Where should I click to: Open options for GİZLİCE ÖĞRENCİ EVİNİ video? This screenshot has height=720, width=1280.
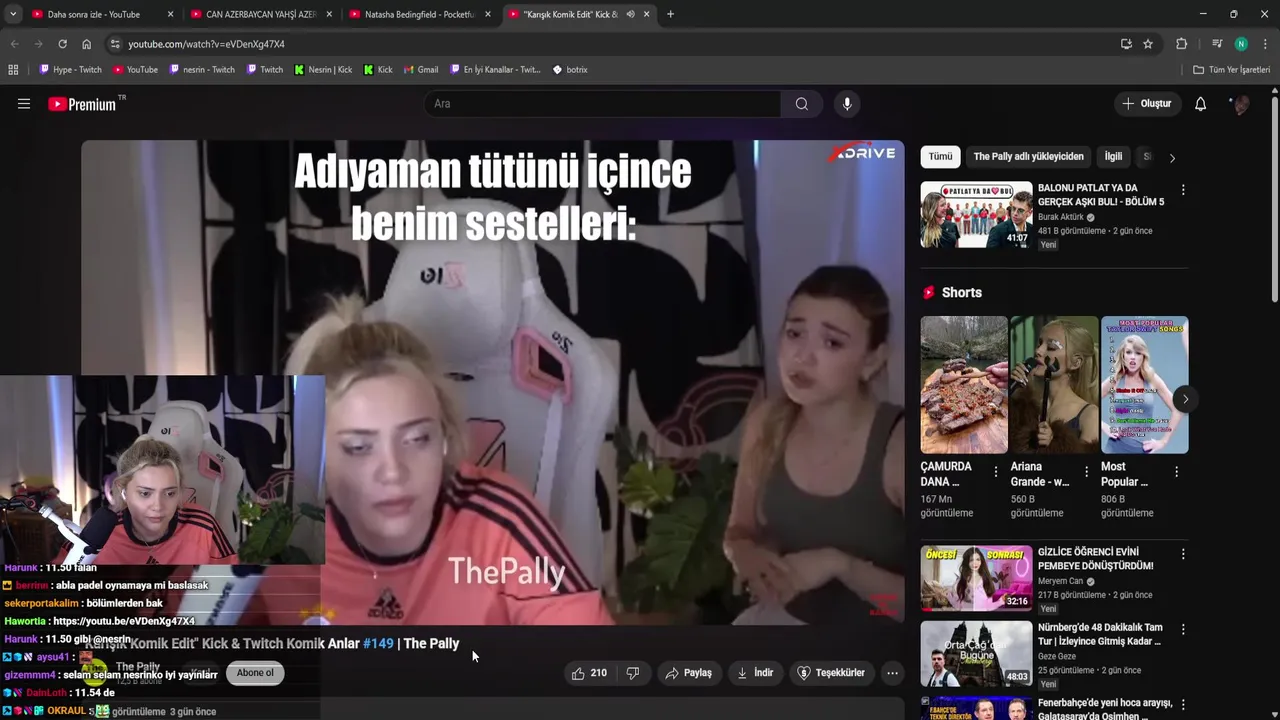coord(1183,554)
